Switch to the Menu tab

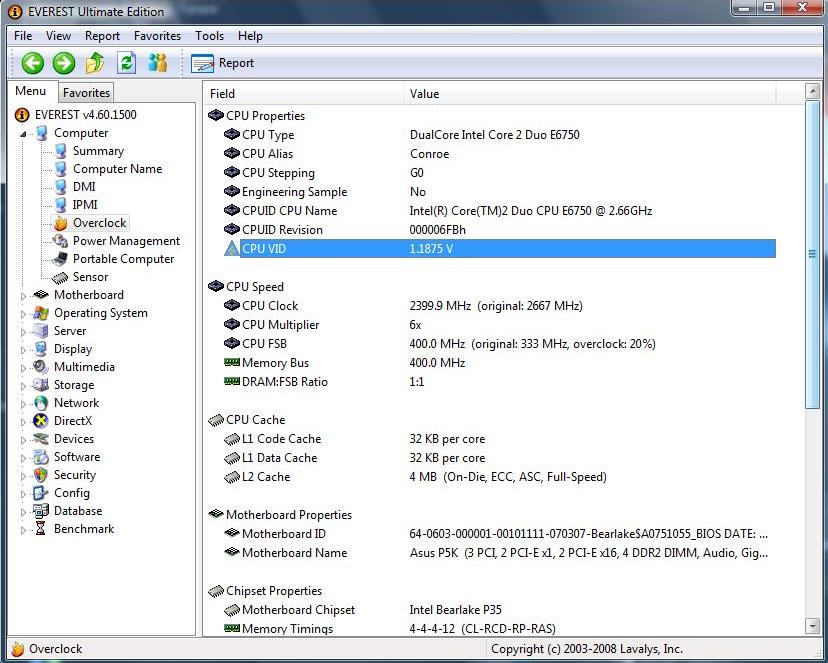[31, 91]
